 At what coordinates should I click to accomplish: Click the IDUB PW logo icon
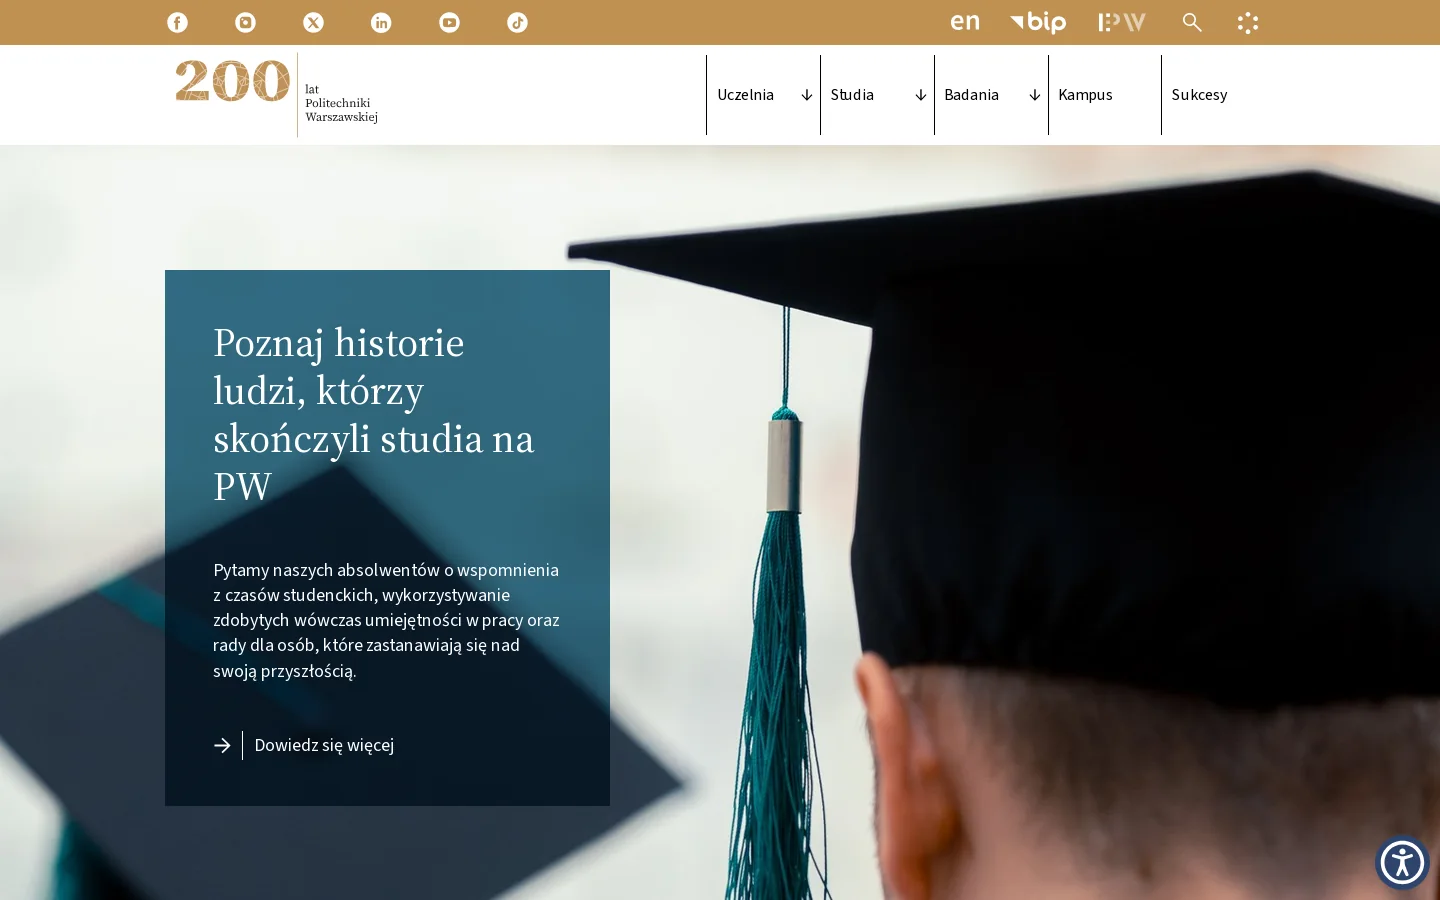[x=1122, y=22]
